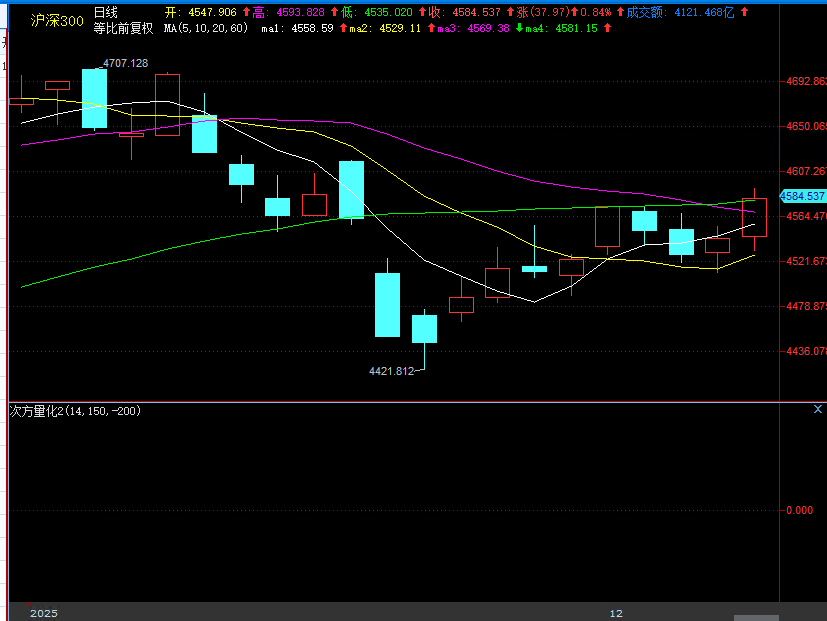
Task: Select the white ma1 value 4558.59
Action: point(311,28)
